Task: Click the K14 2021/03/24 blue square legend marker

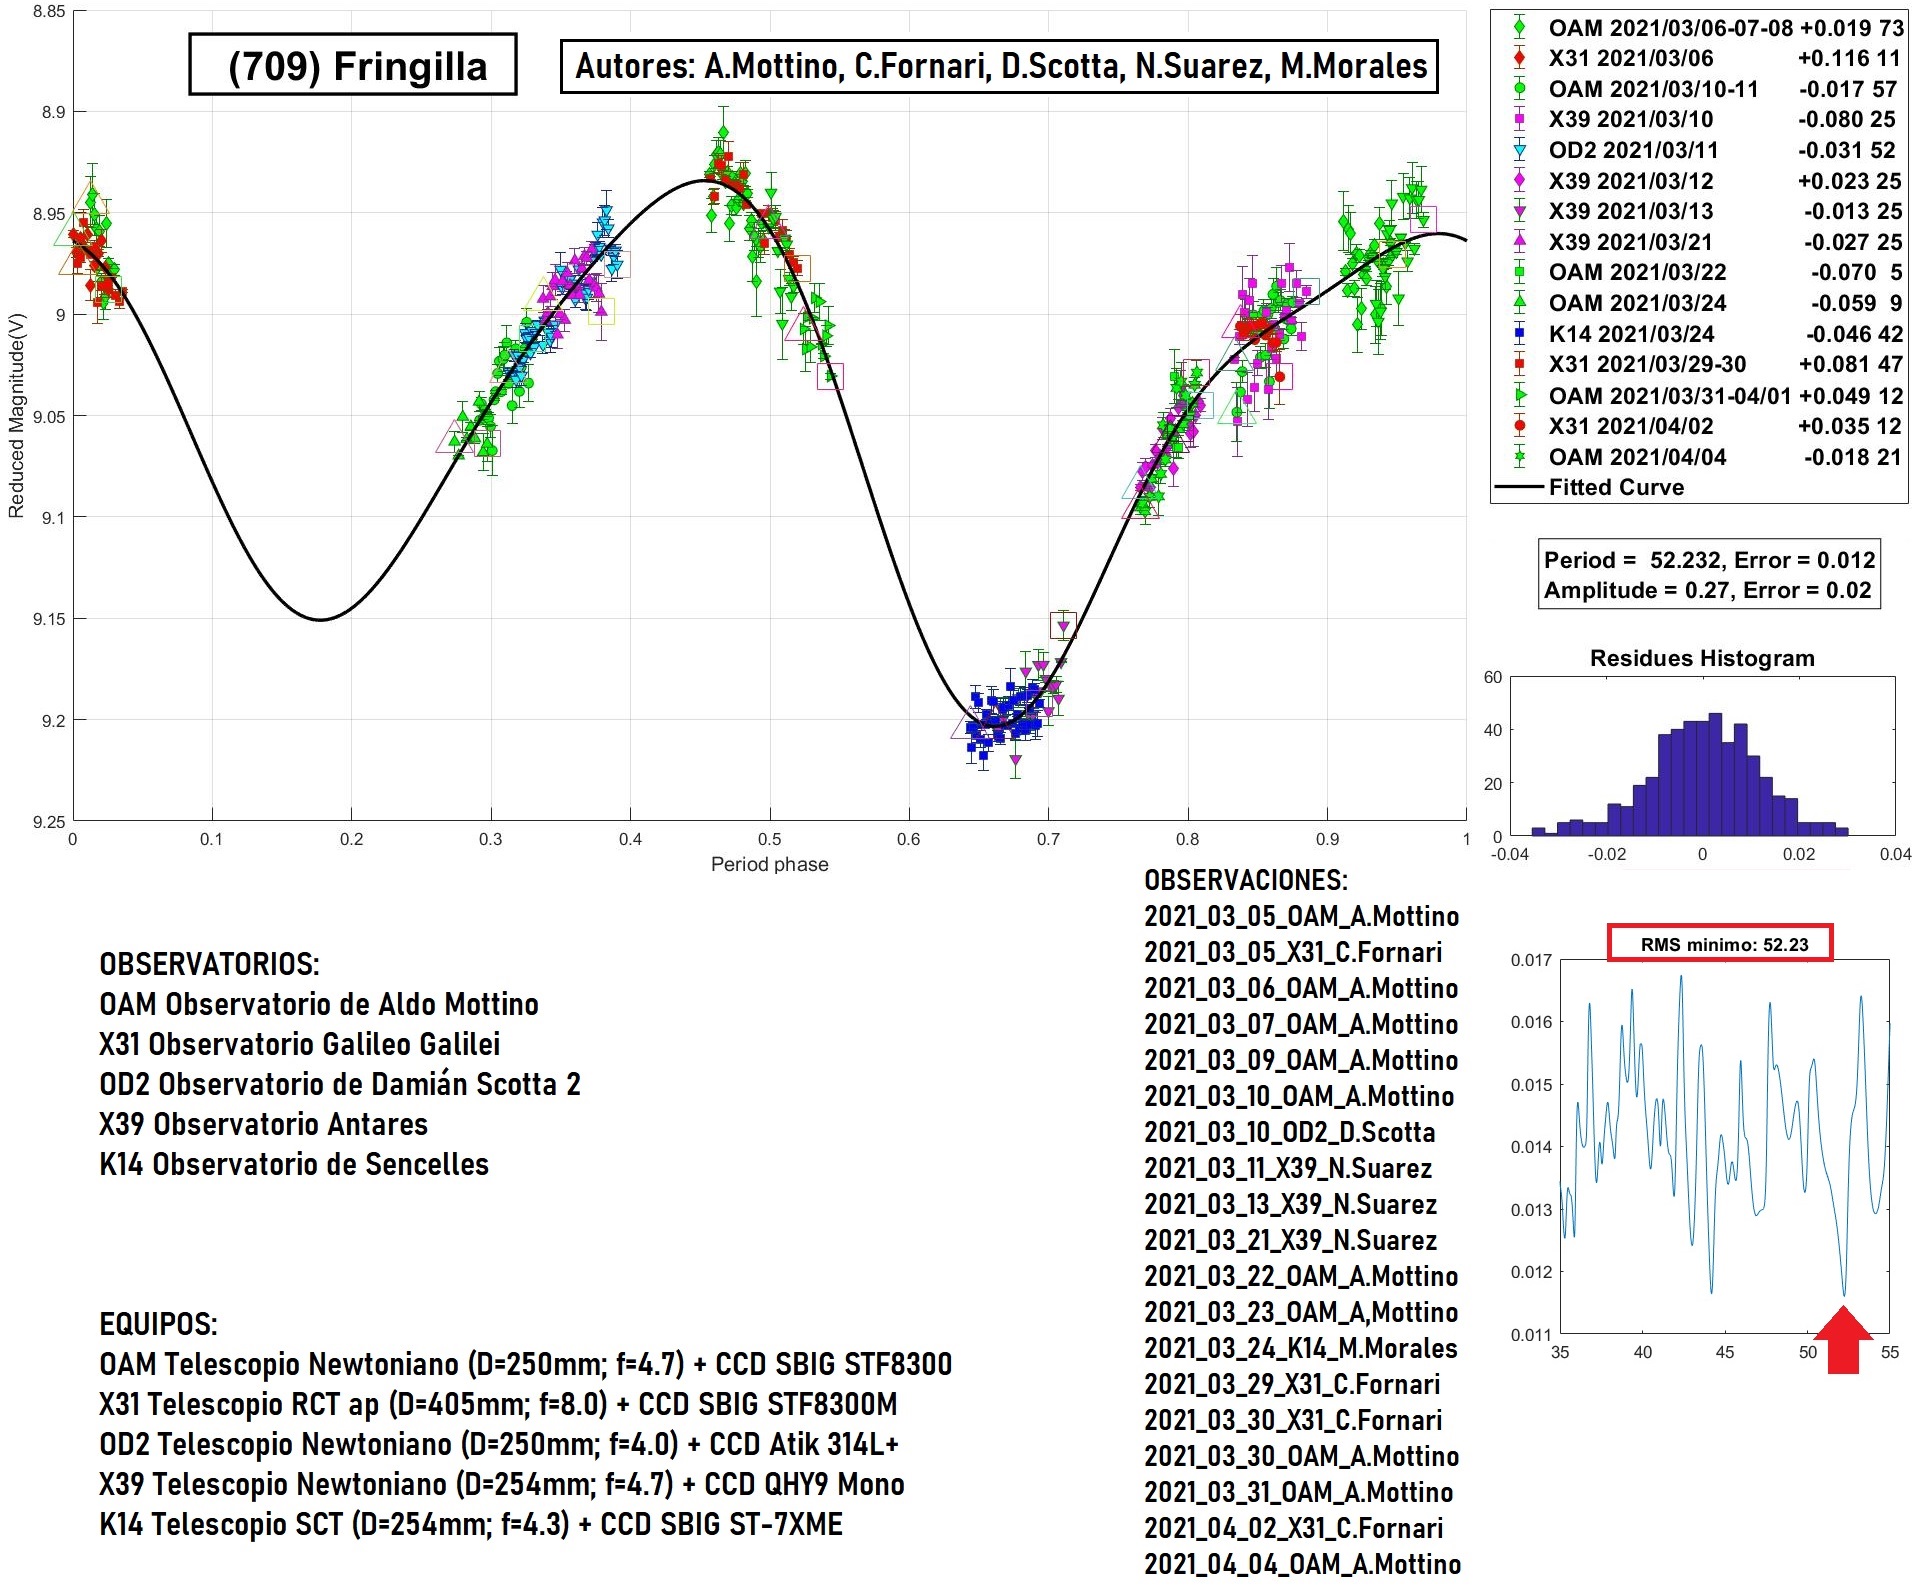Action: pos(1520,334)
